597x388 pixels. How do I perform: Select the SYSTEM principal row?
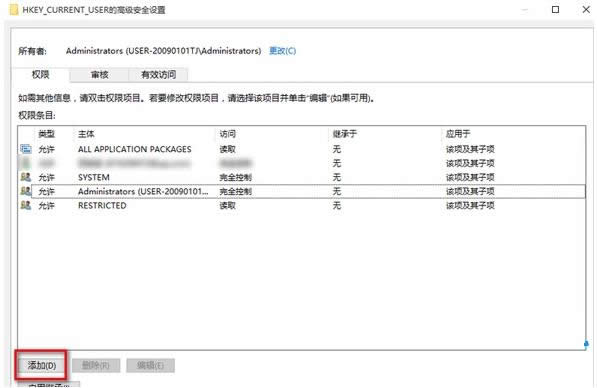[x=301, y=177]
